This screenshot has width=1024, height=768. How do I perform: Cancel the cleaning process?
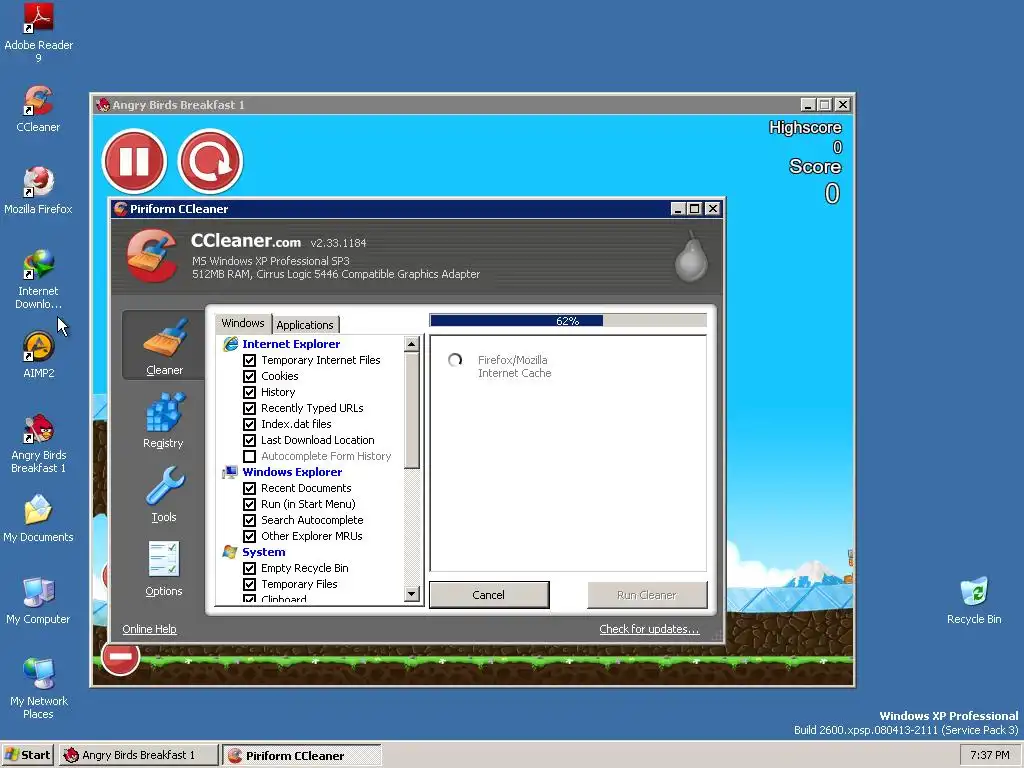pyautogui.click(x=488, y=595)
